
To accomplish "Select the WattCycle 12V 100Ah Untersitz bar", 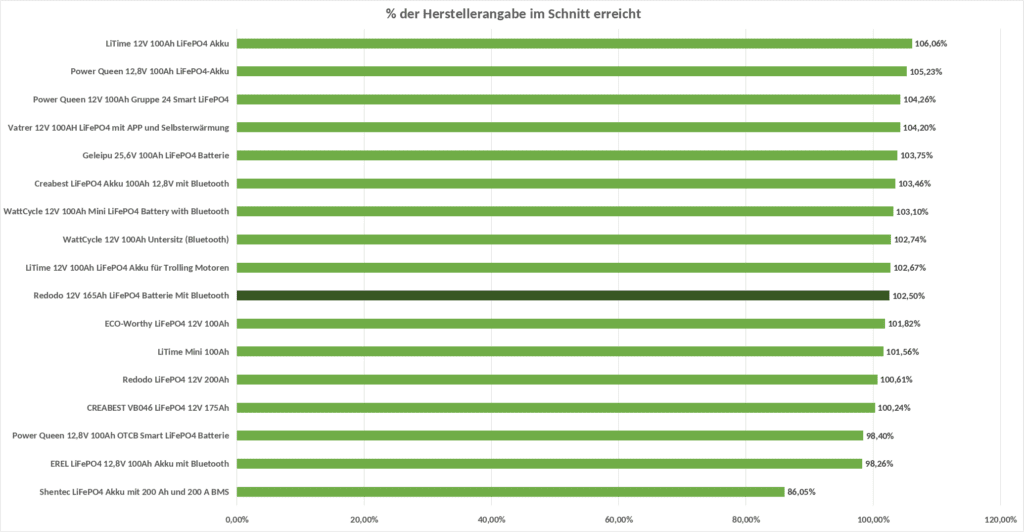I will tap(563, 239).
